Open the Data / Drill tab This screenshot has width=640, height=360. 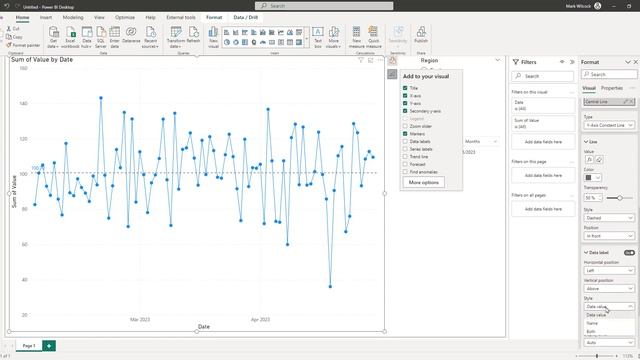click(246, 18)
